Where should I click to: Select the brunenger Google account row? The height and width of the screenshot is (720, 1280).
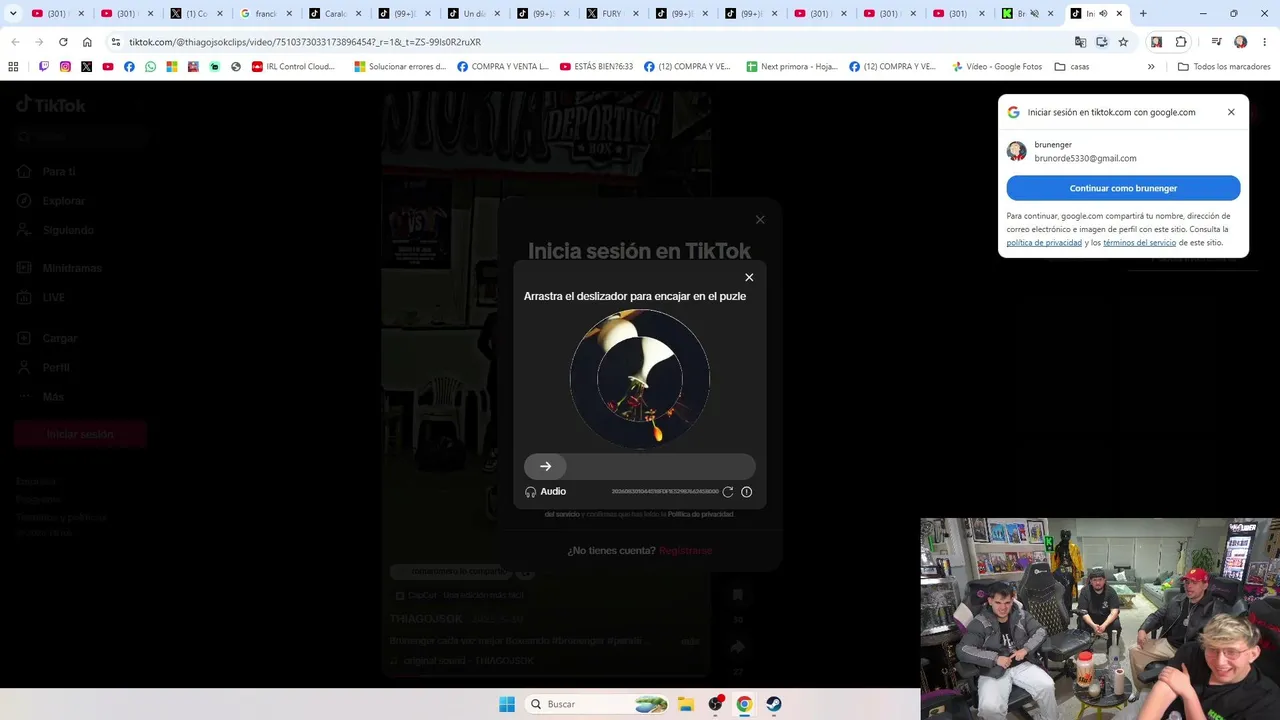coord(1123,151)
